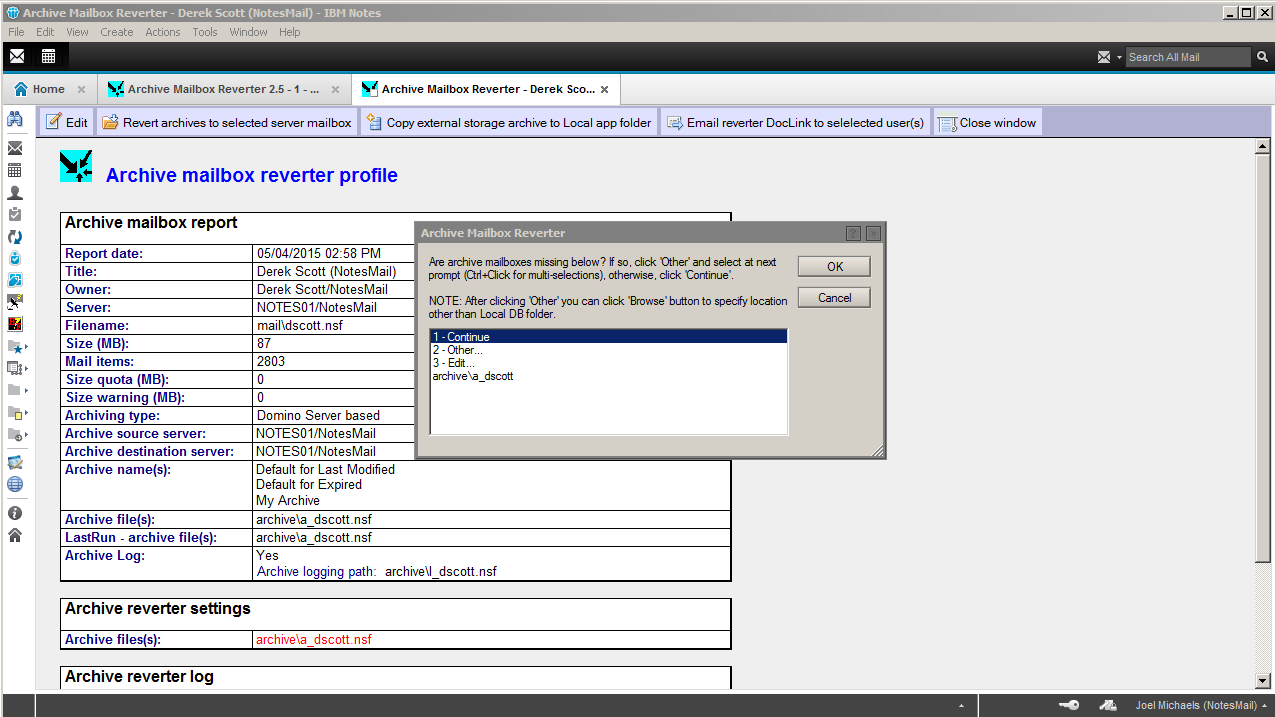Click the magnifier search button in top bar
Image resolution: width=1276 pixels, height=717 pixels.
coord(1262,57)
